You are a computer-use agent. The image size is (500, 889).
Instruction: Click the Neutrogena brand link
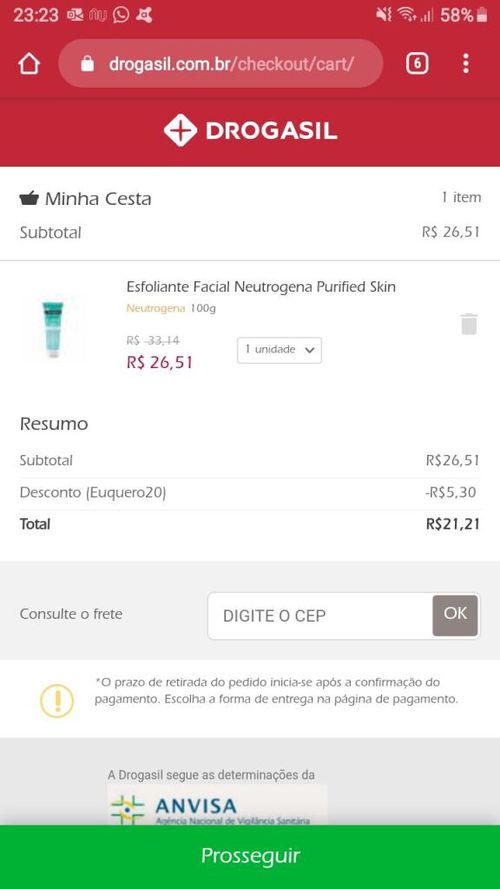click(x=155, y=309)
